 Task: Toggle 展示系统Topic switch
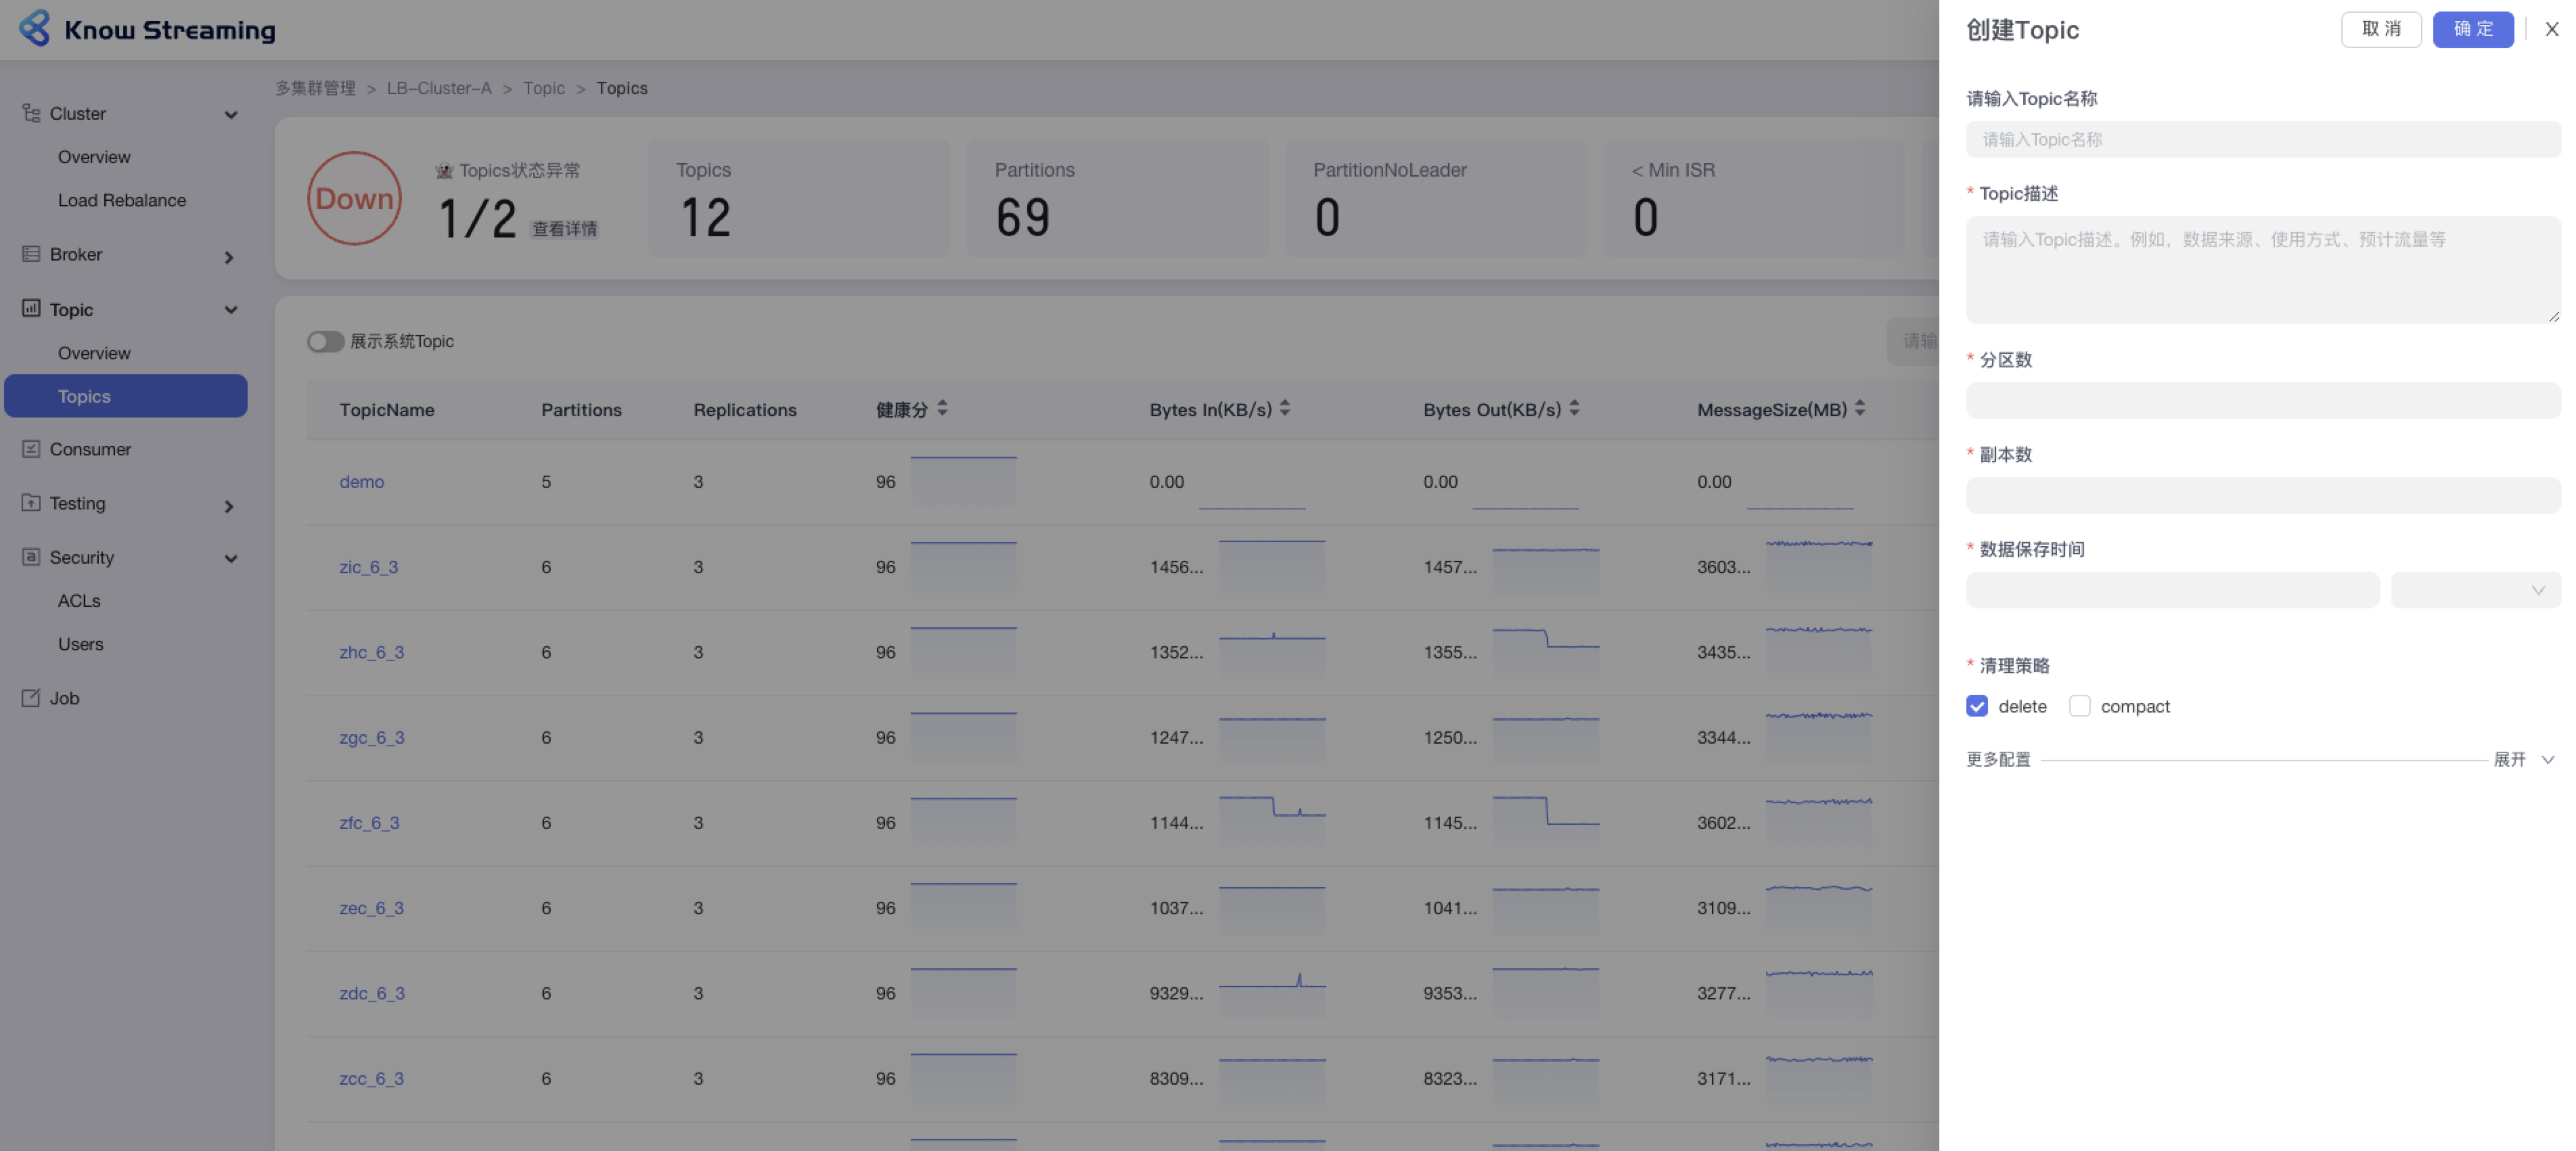tap(325, 341)
